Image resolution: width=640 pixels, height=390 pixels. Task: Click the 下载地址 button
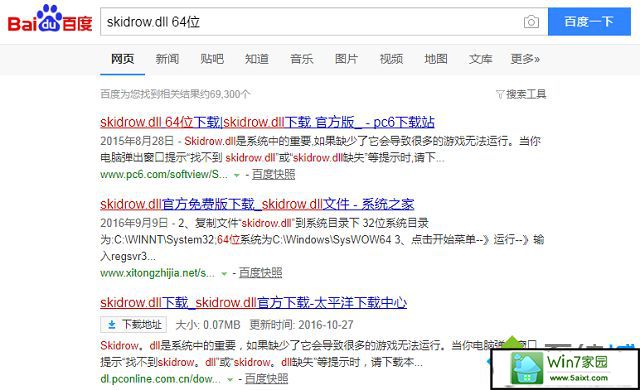click(x=133, y=325)
